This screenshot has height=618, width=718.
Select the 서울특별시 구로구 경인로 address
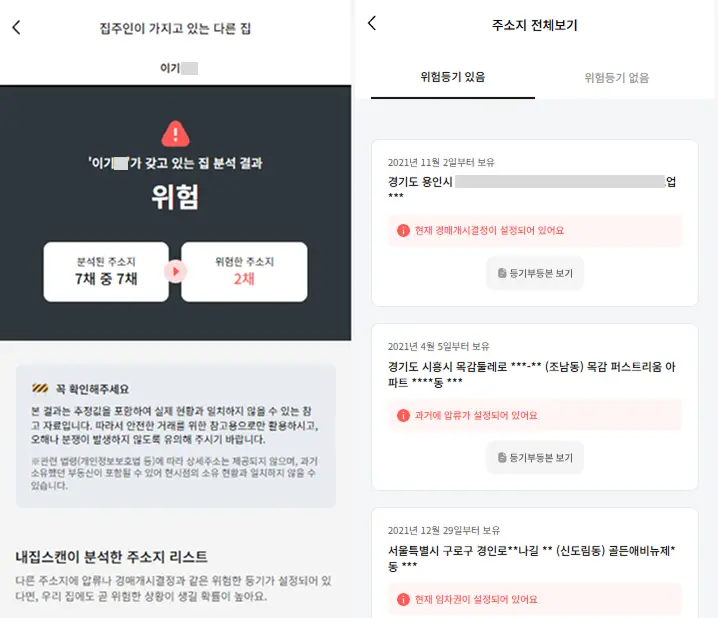532,558
